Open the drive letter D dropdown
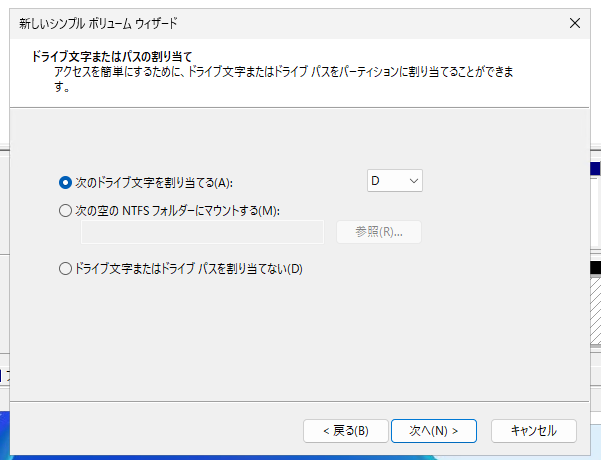The height and width of the screenshot is (460, 601). coord(395,181)
